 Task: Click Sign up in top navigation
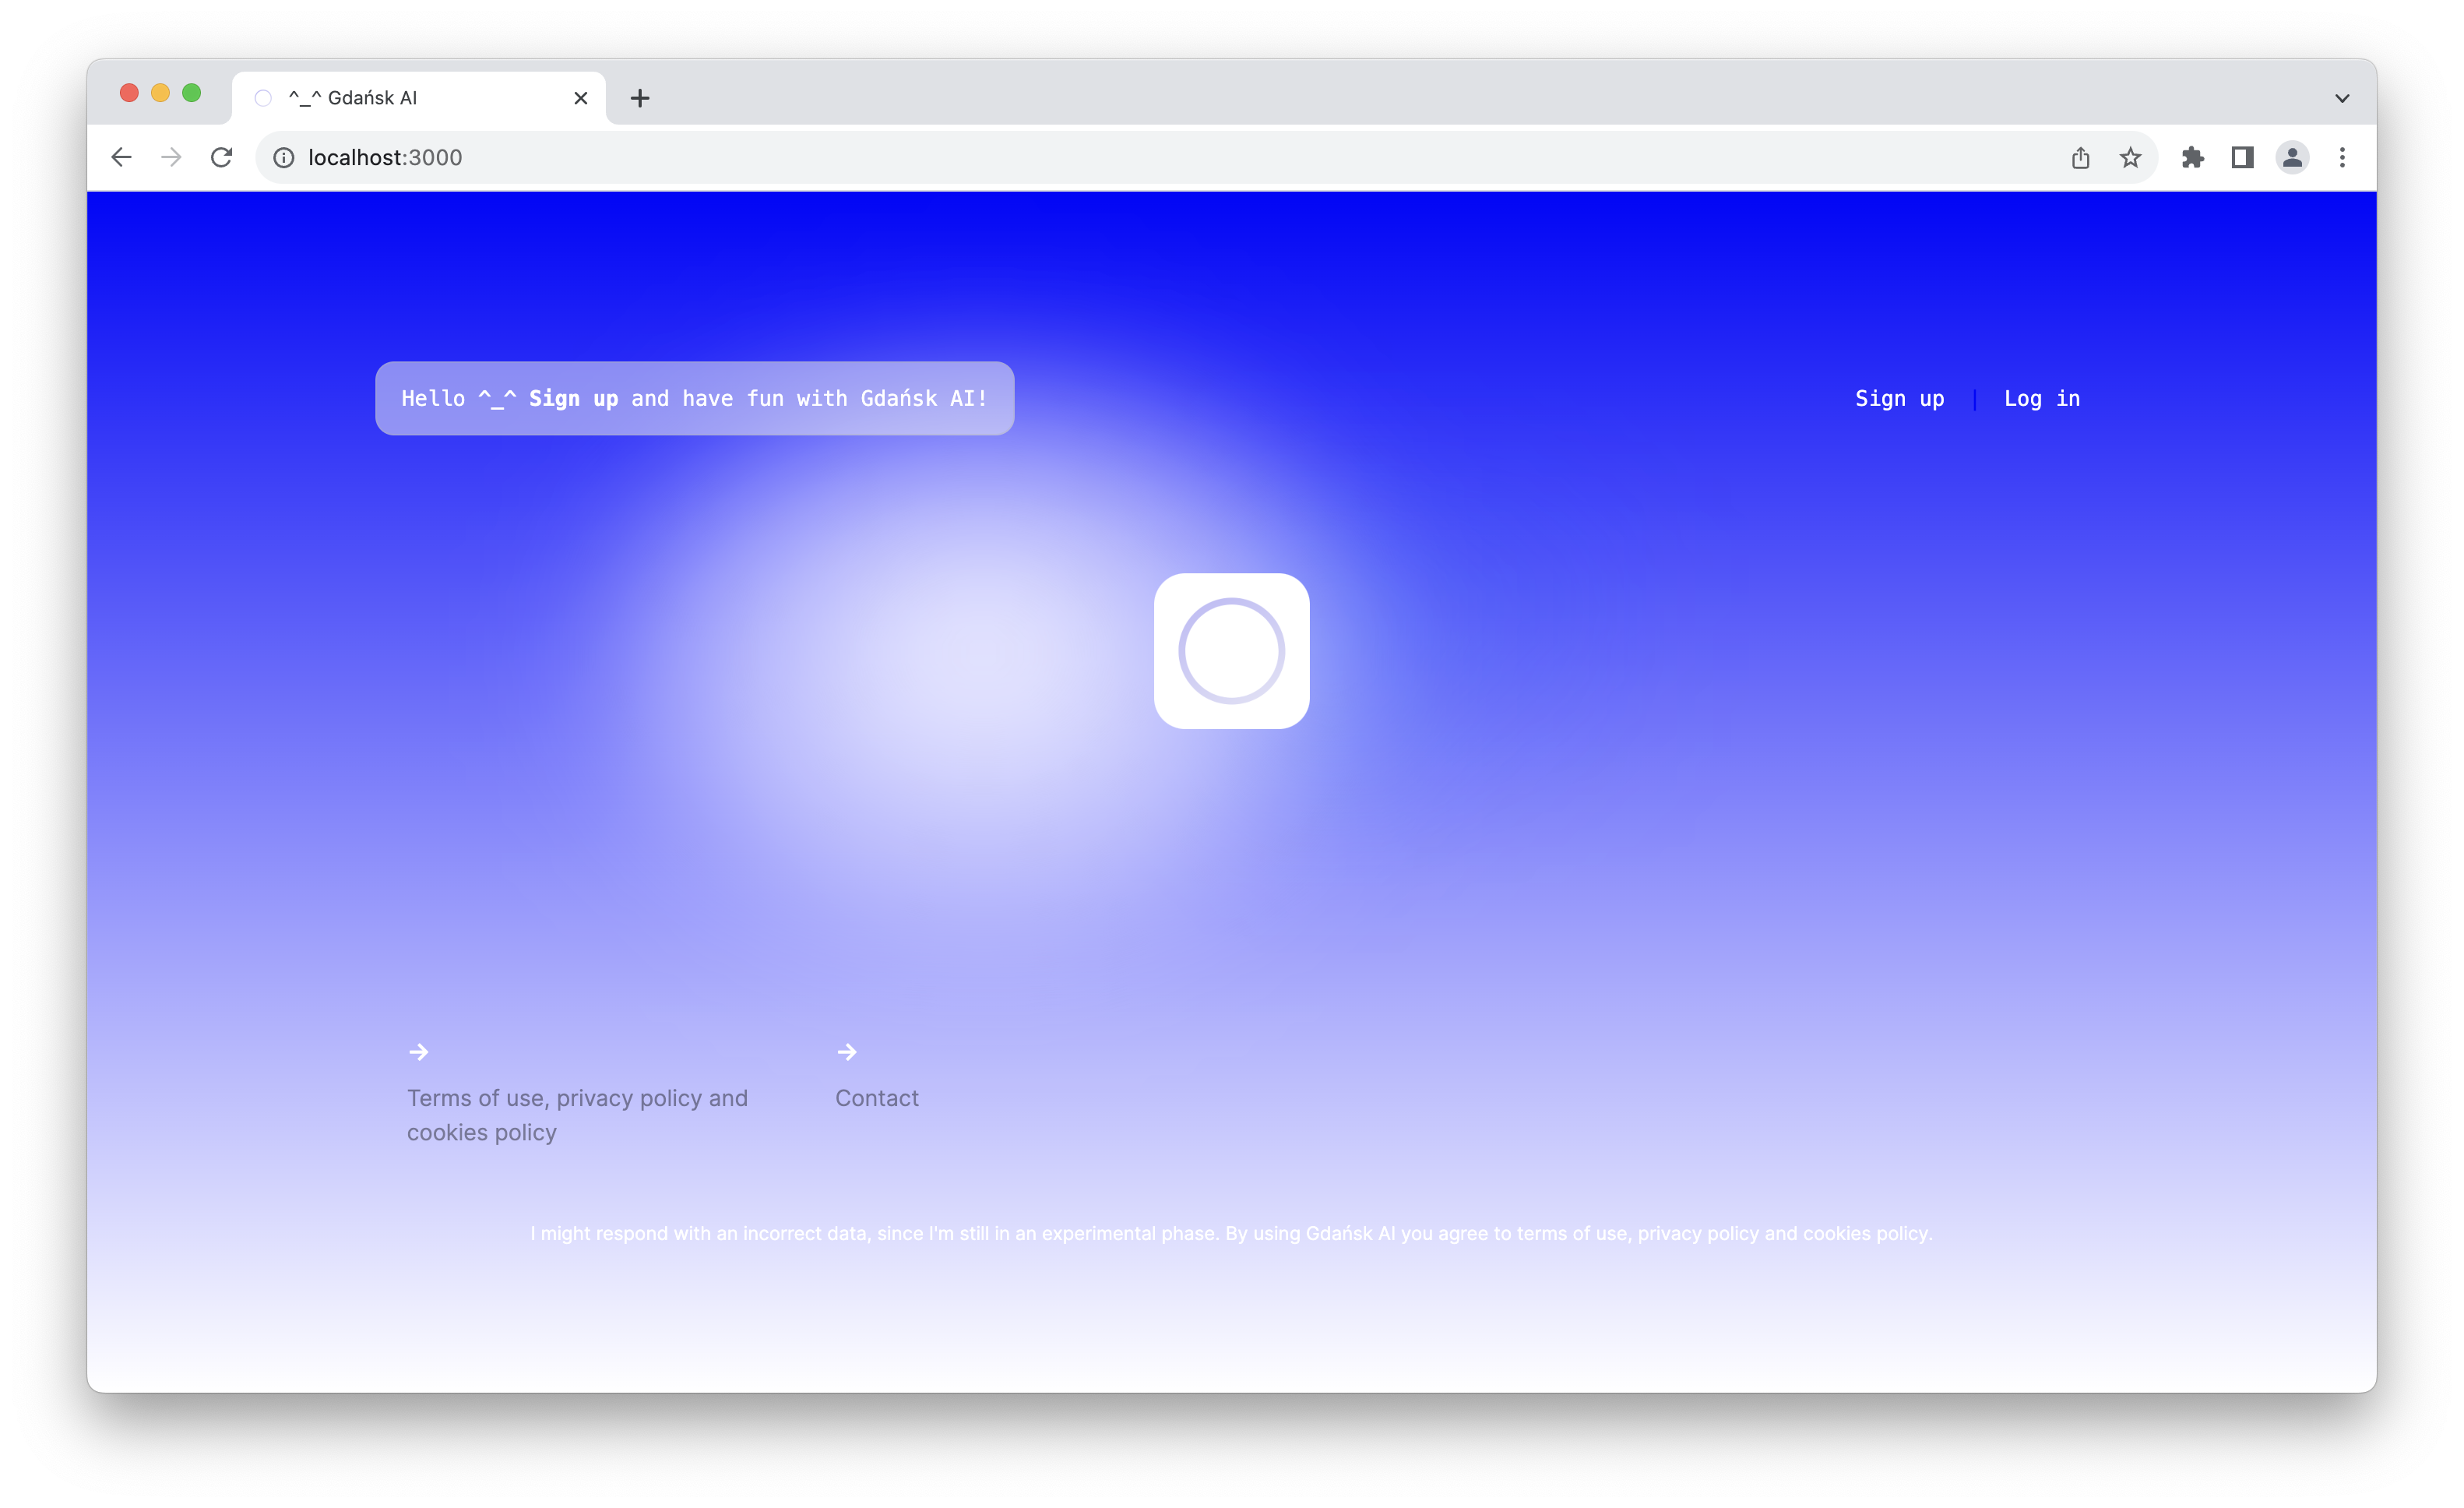click(1899, 399)
